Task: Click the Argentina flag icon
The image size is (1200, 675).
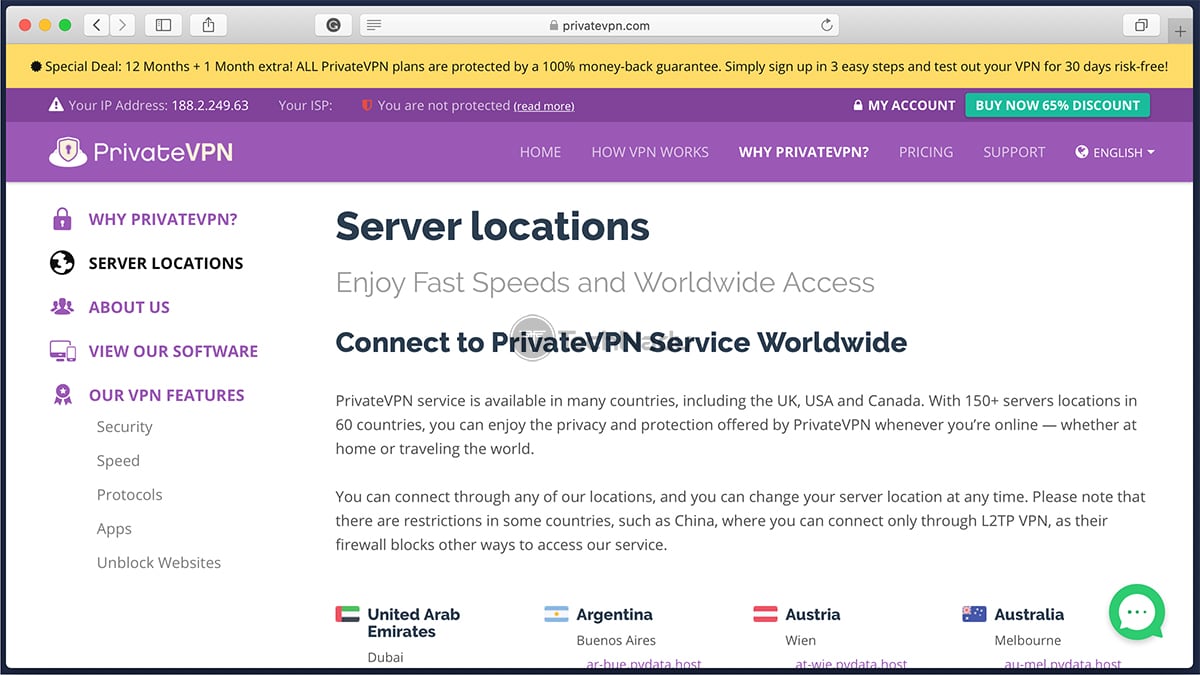Action: [559, 614]
